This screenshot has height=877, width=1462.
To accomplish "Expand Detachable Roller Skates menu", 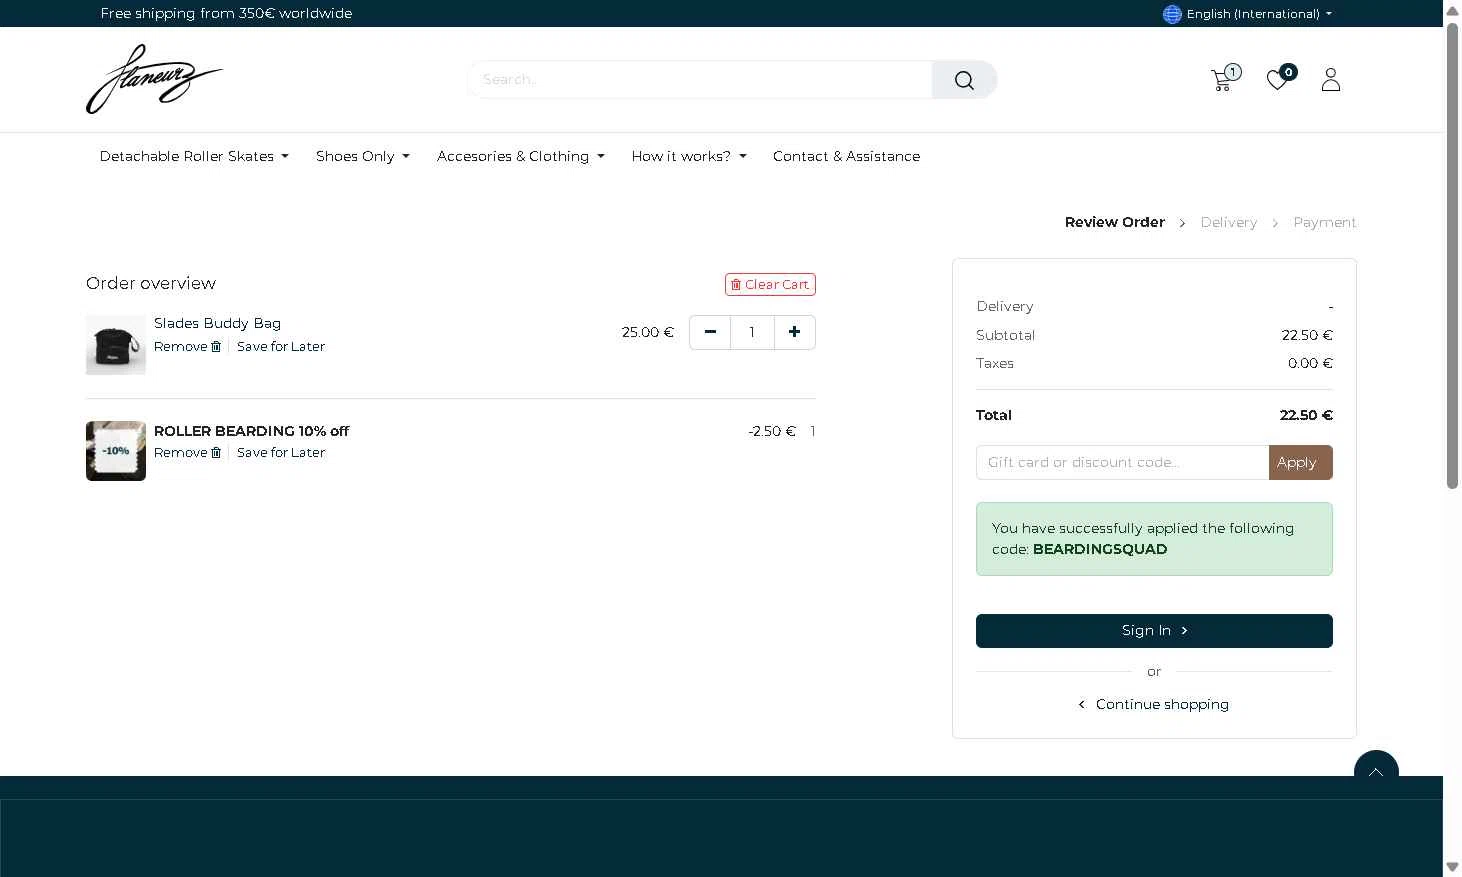I will pos(194,156).
